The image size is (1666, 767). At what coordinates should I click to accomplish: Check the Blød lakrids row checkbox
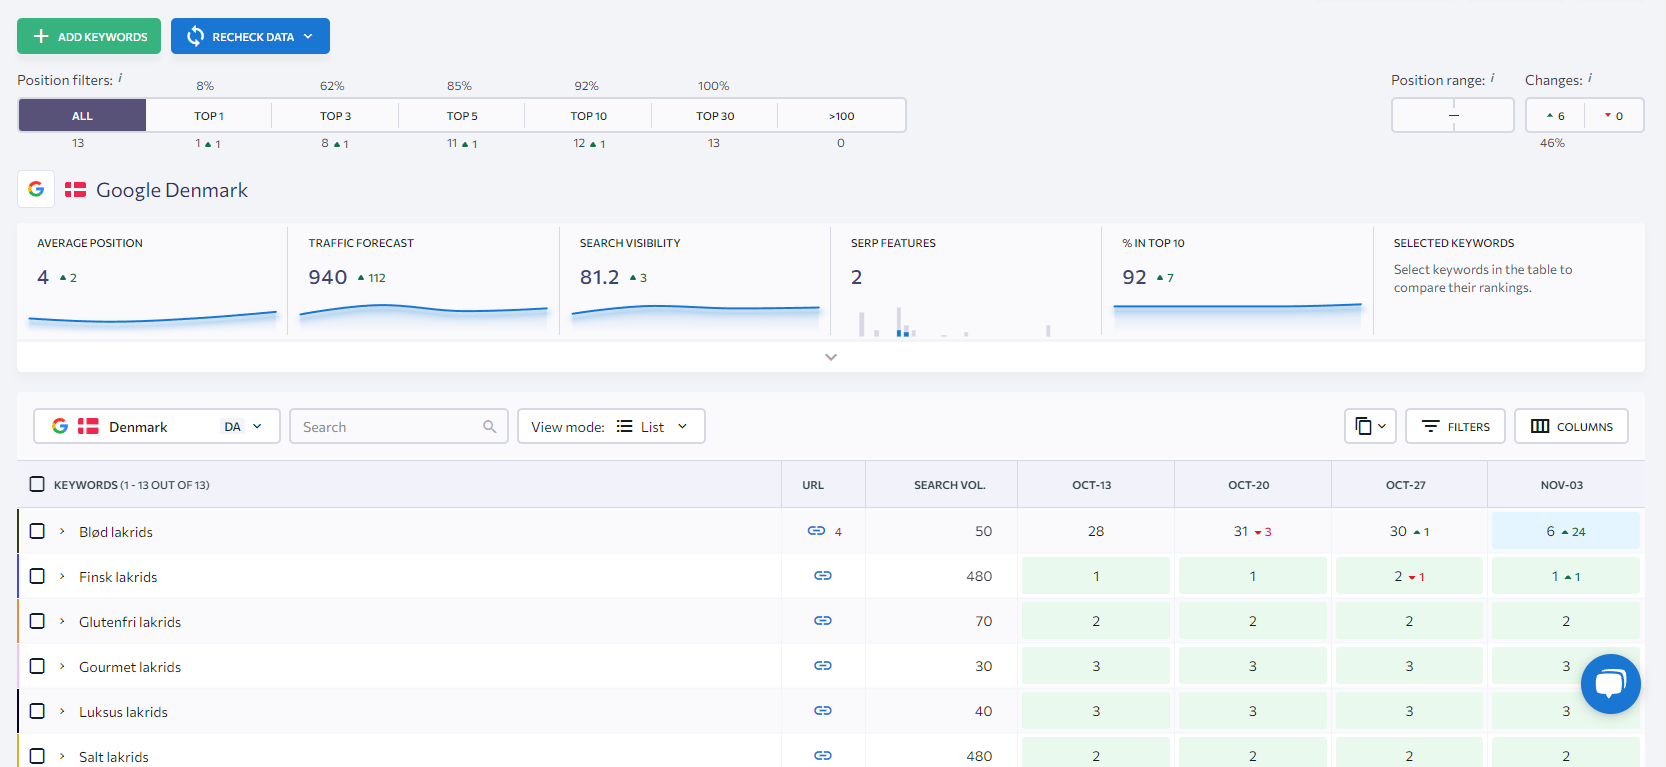coord(37,531)
